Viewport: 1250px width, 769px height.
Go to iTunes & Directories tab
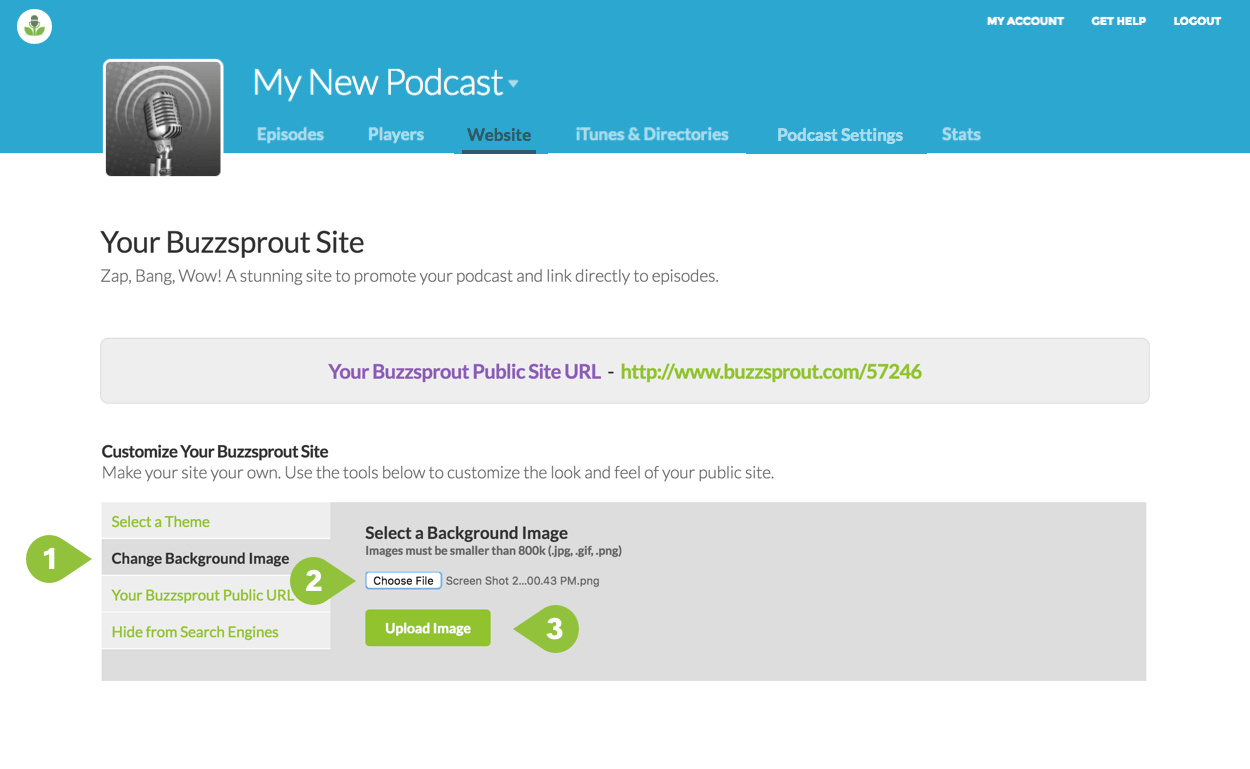(x=652, y=134)
